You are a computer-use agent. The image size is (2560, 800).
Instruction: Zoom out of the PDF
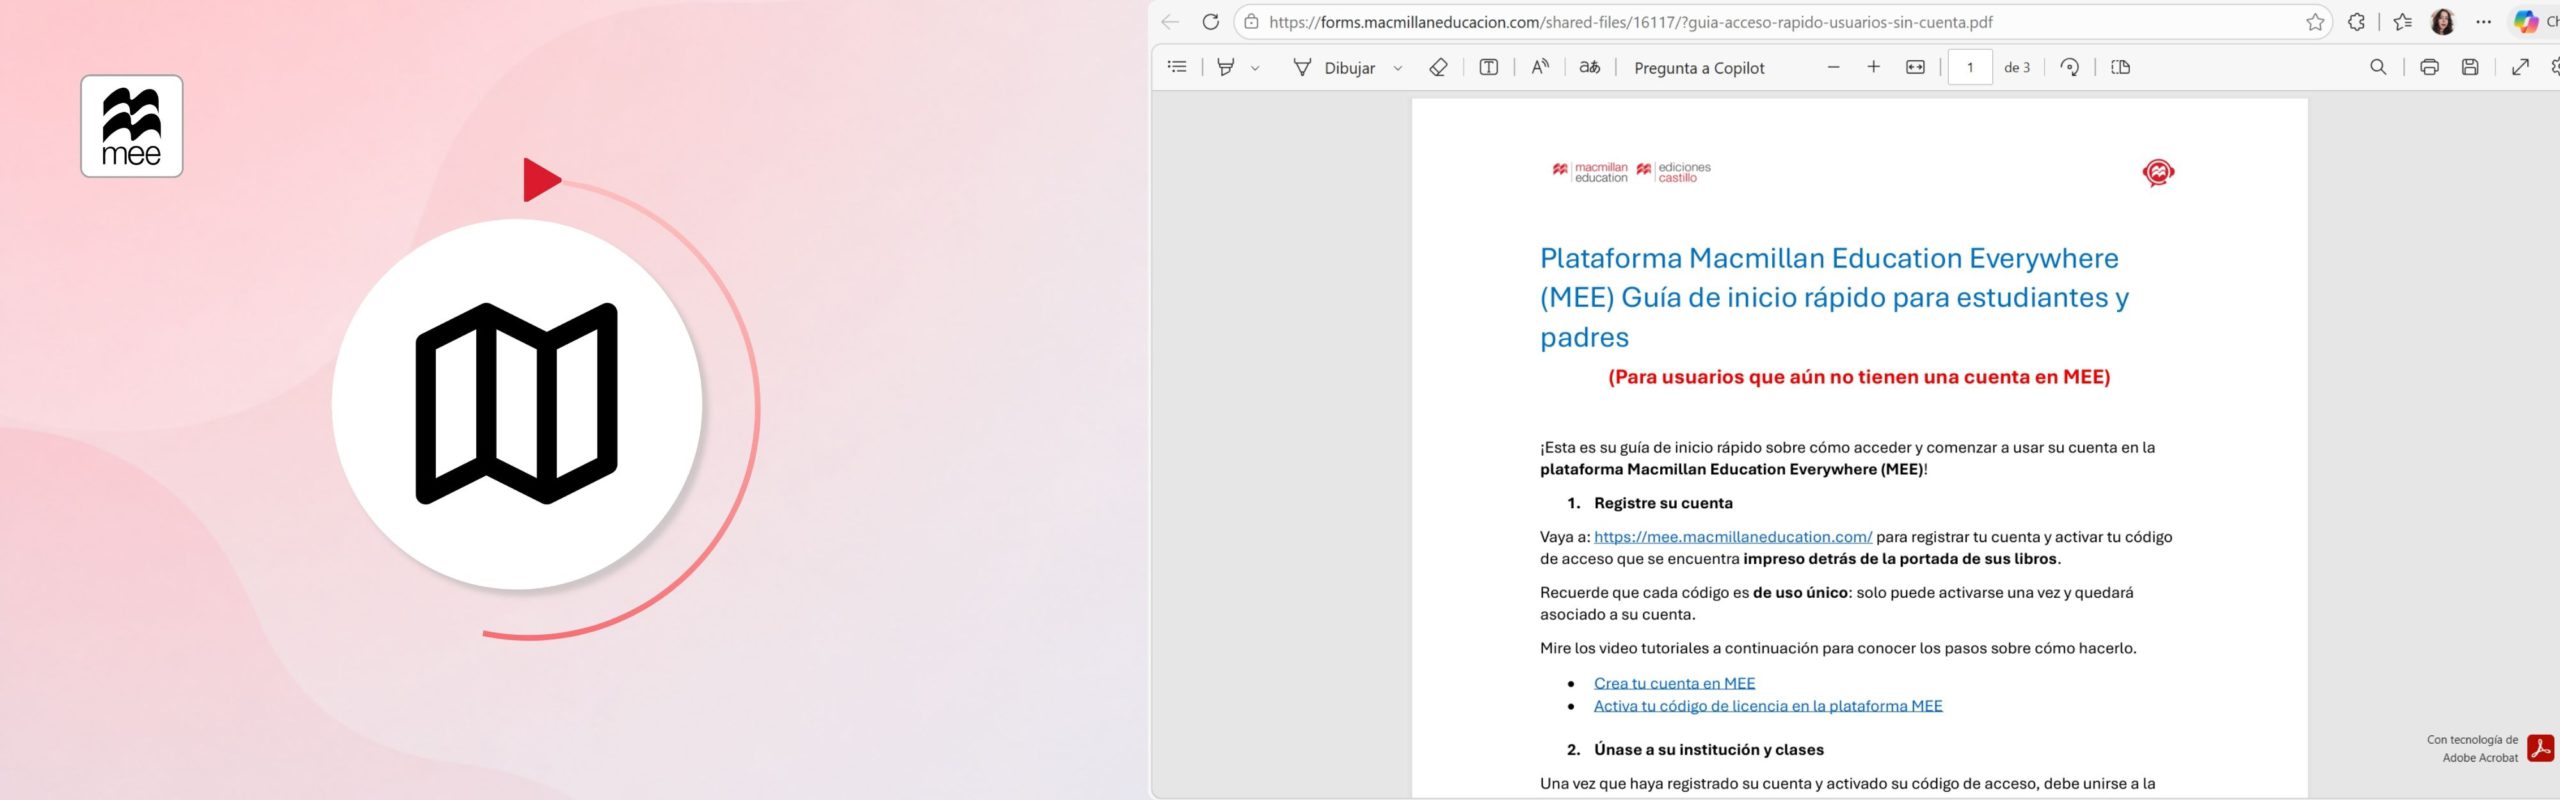pos(1833,67)
